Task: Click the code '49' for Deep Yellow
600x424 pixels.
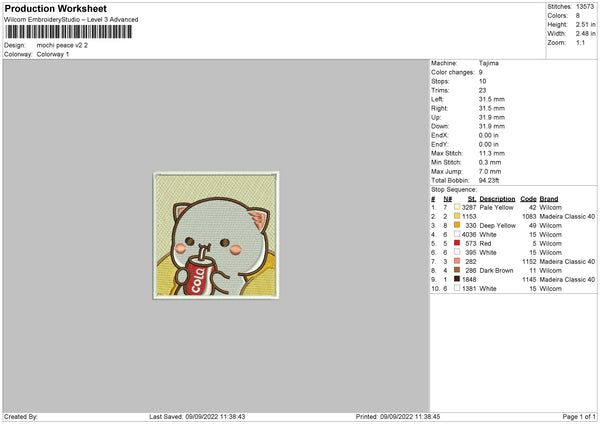Action: click(533, 225)
